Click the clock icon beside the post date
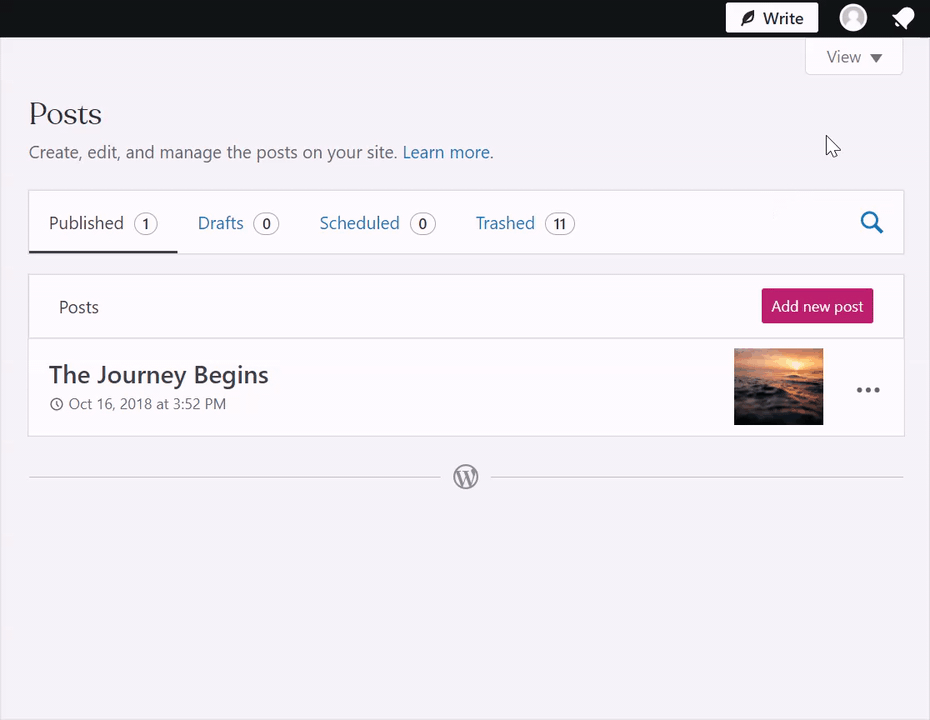Screen dimensions: 930x720 56,403
